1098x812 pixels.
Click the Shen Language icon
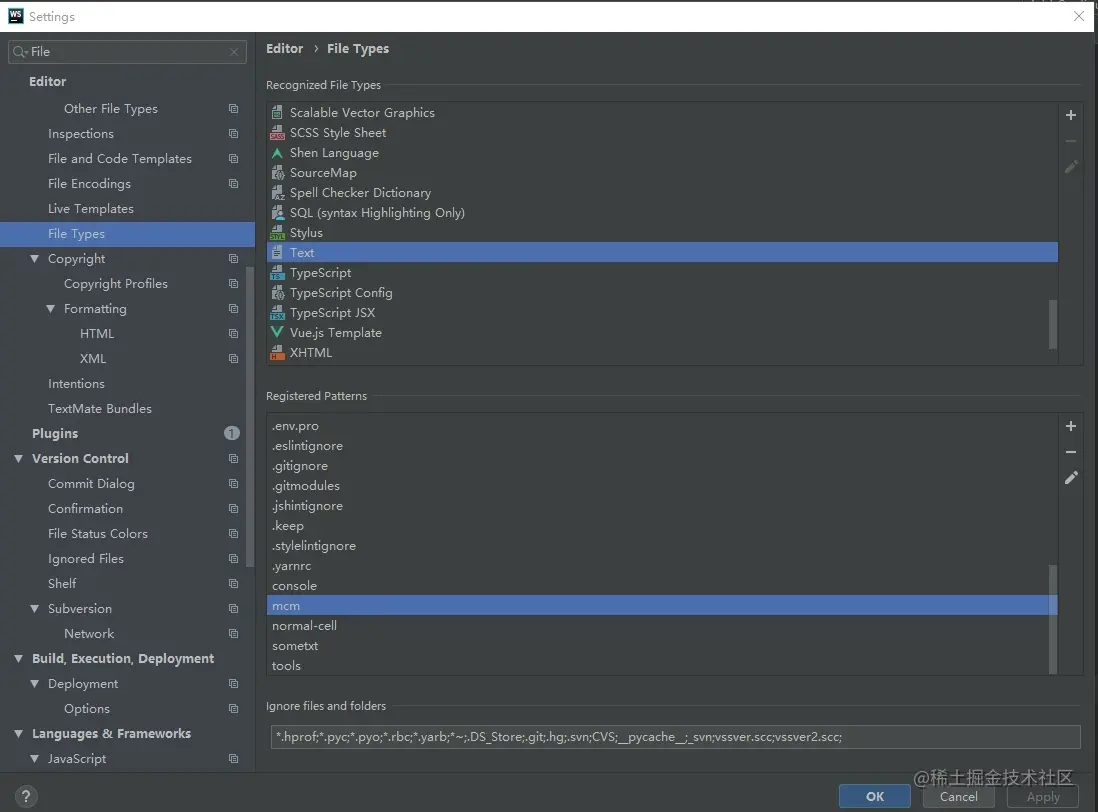(278, 153)
